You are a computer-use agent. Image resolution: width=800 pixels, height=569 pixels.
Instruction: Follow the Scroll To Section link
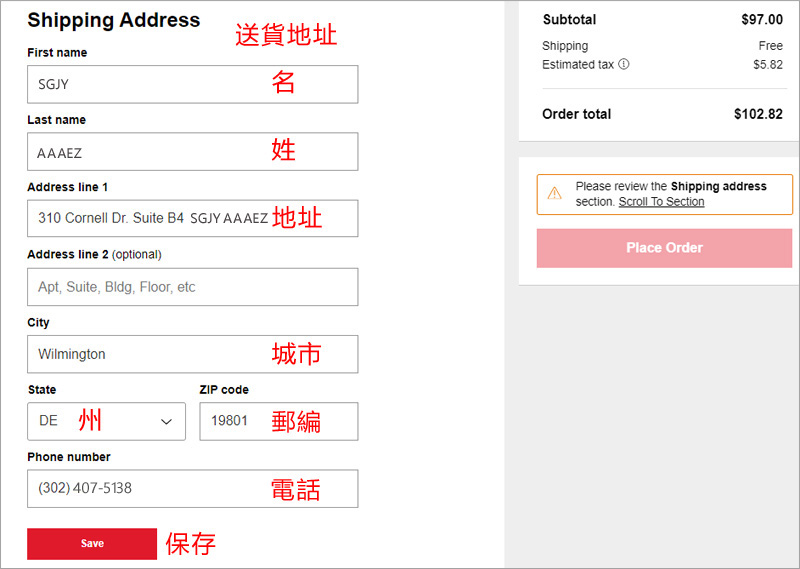661,202
